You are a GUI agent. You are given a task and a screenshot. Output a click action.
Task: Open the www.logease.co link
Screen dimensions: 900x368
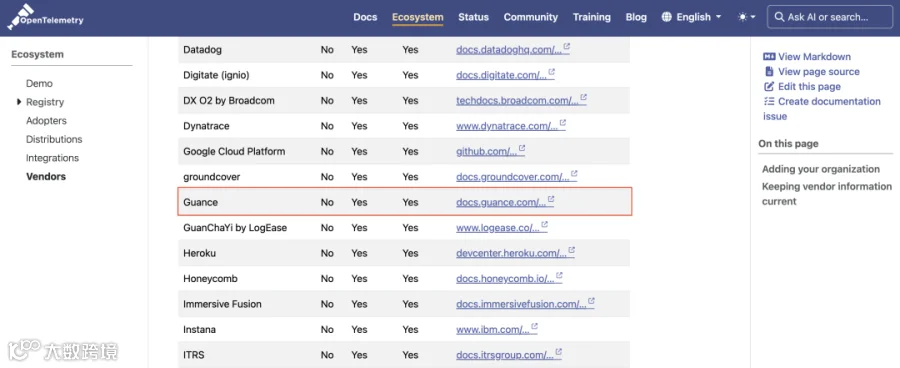[x=498, y=228]
